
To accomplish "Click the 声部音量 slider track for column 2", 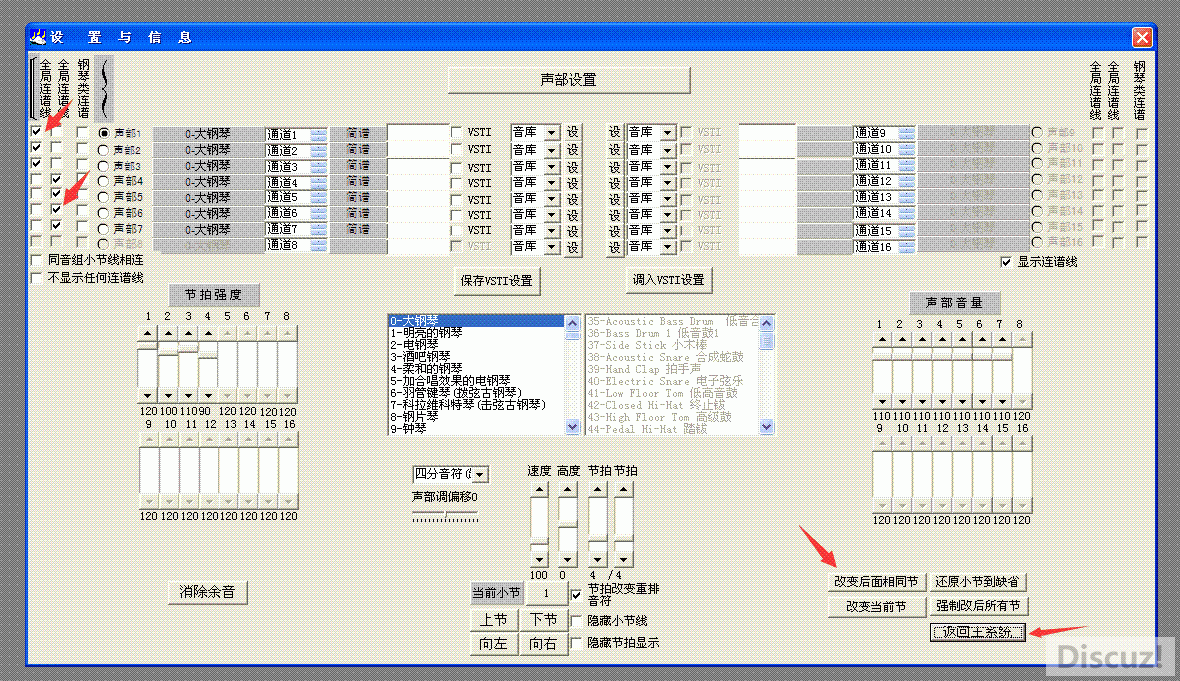I will pyautogui.click(x=902, y=371).
